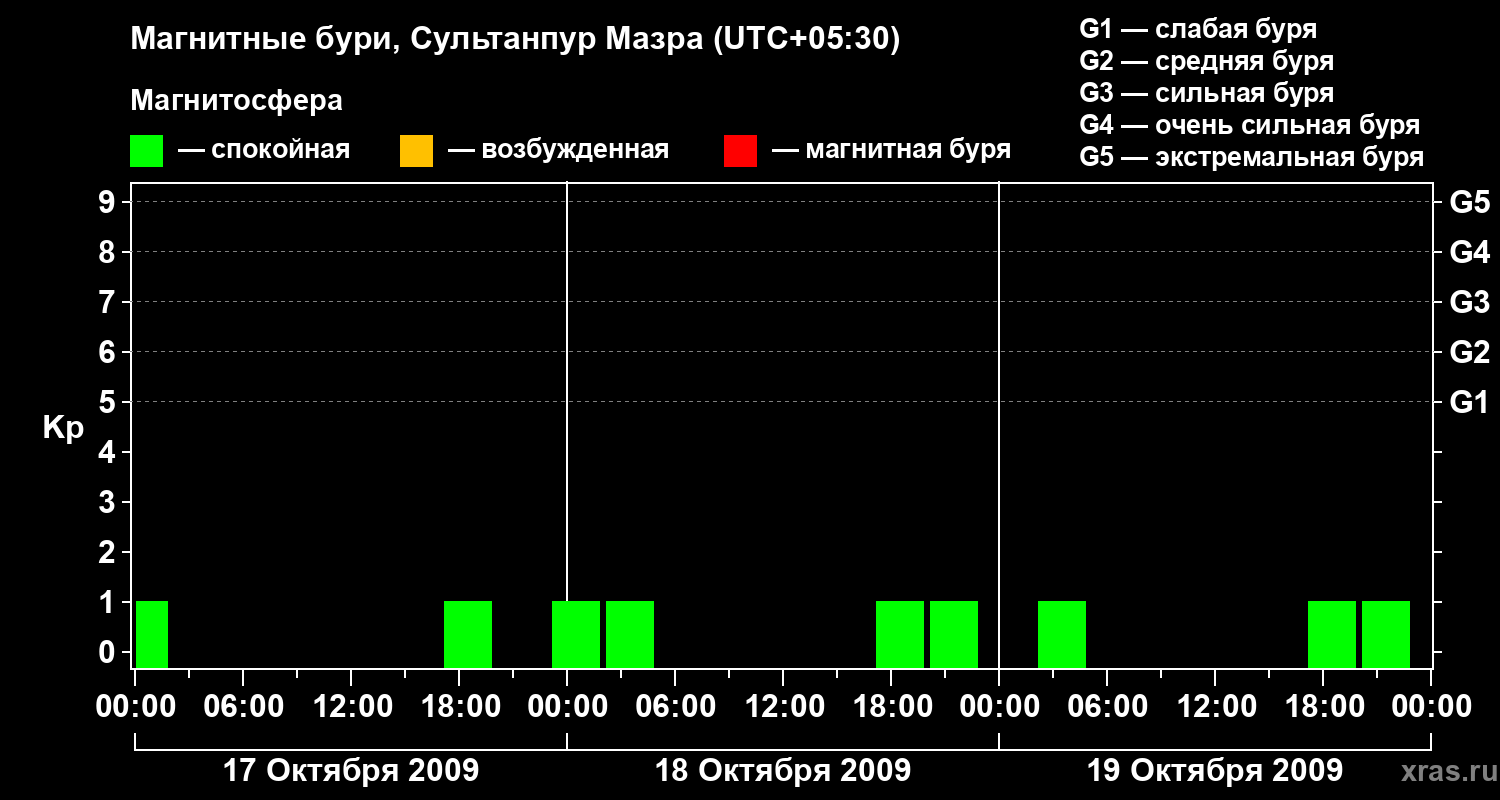Image resolution: width=1500 pixels, height=800 pixels.
Task: Click the first green bar on 17 October
Action: [x=152, y=634]
